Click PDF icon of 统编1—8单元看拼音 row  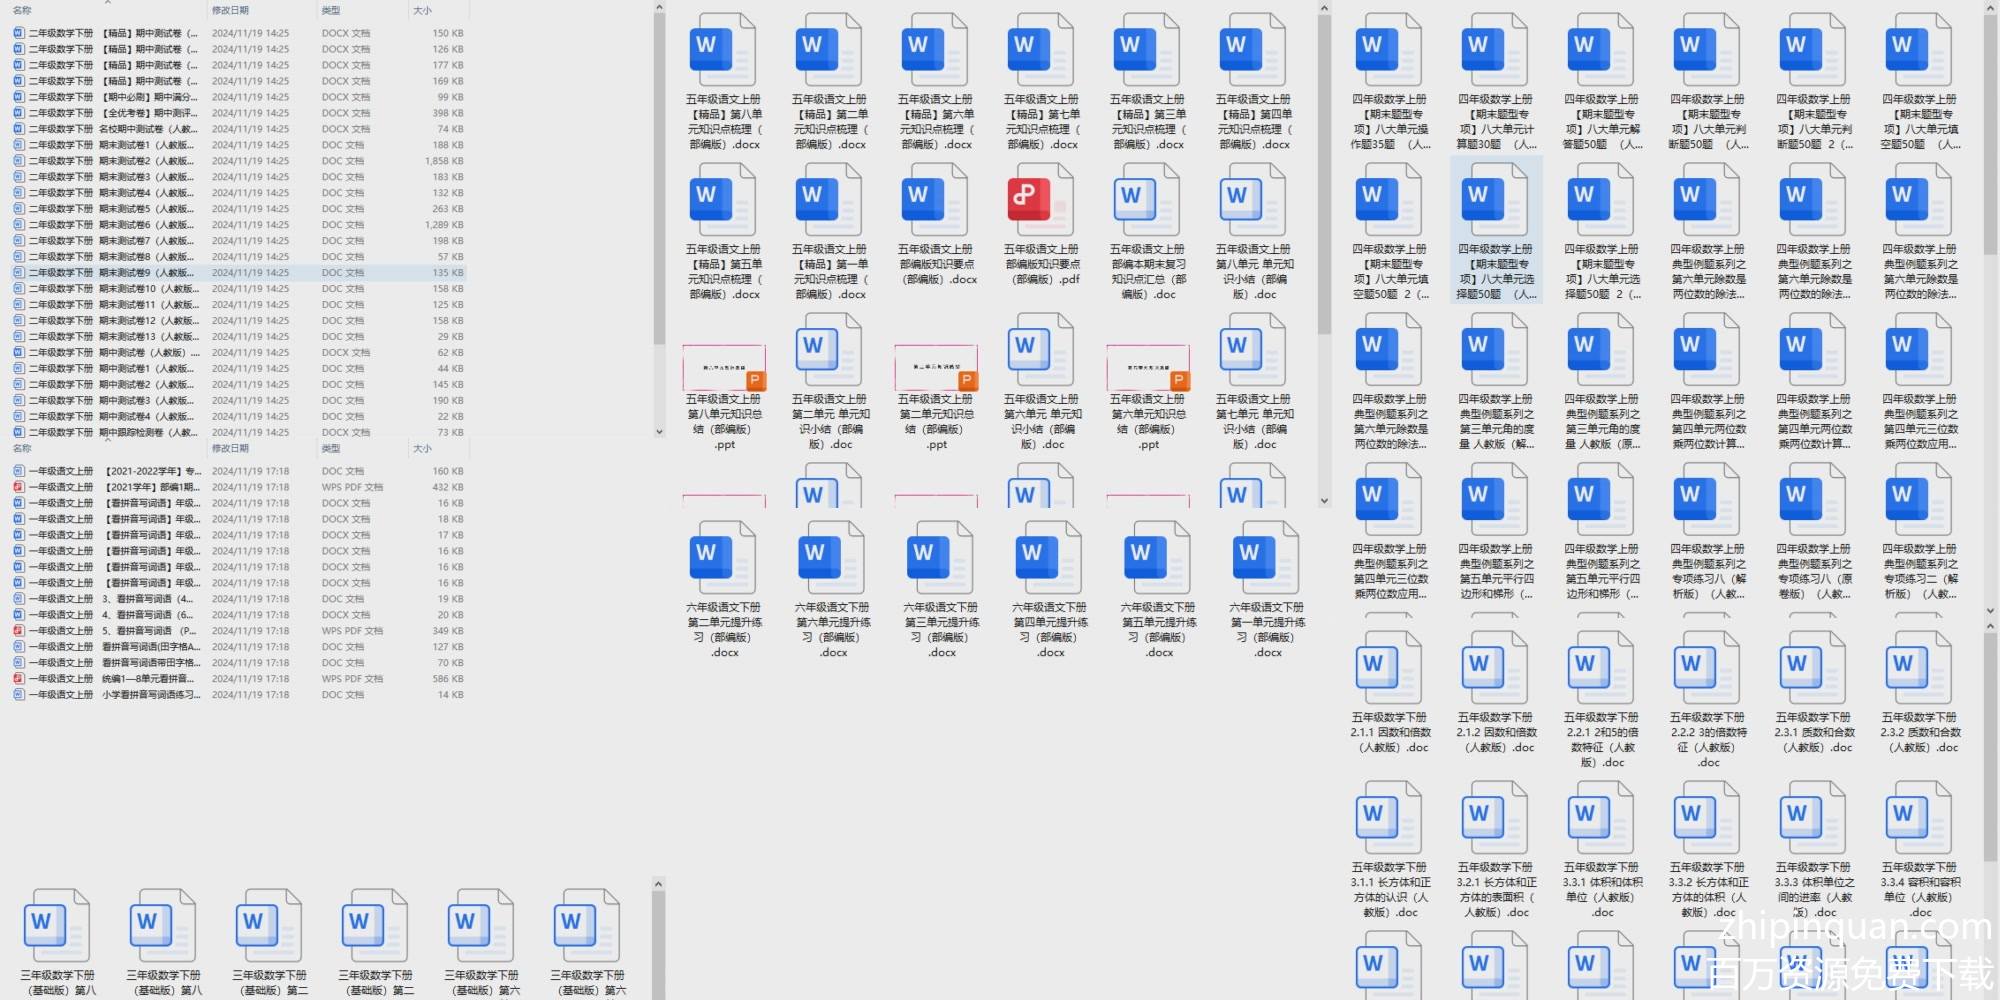(x=18, y=679)
